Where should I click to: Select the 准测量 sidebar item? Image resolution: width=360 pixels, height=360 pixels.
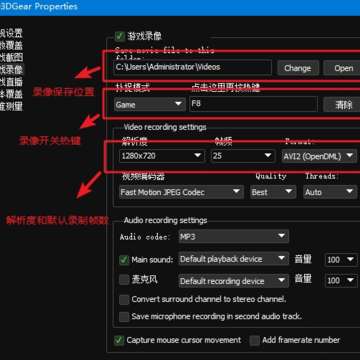tap(11, 106)
